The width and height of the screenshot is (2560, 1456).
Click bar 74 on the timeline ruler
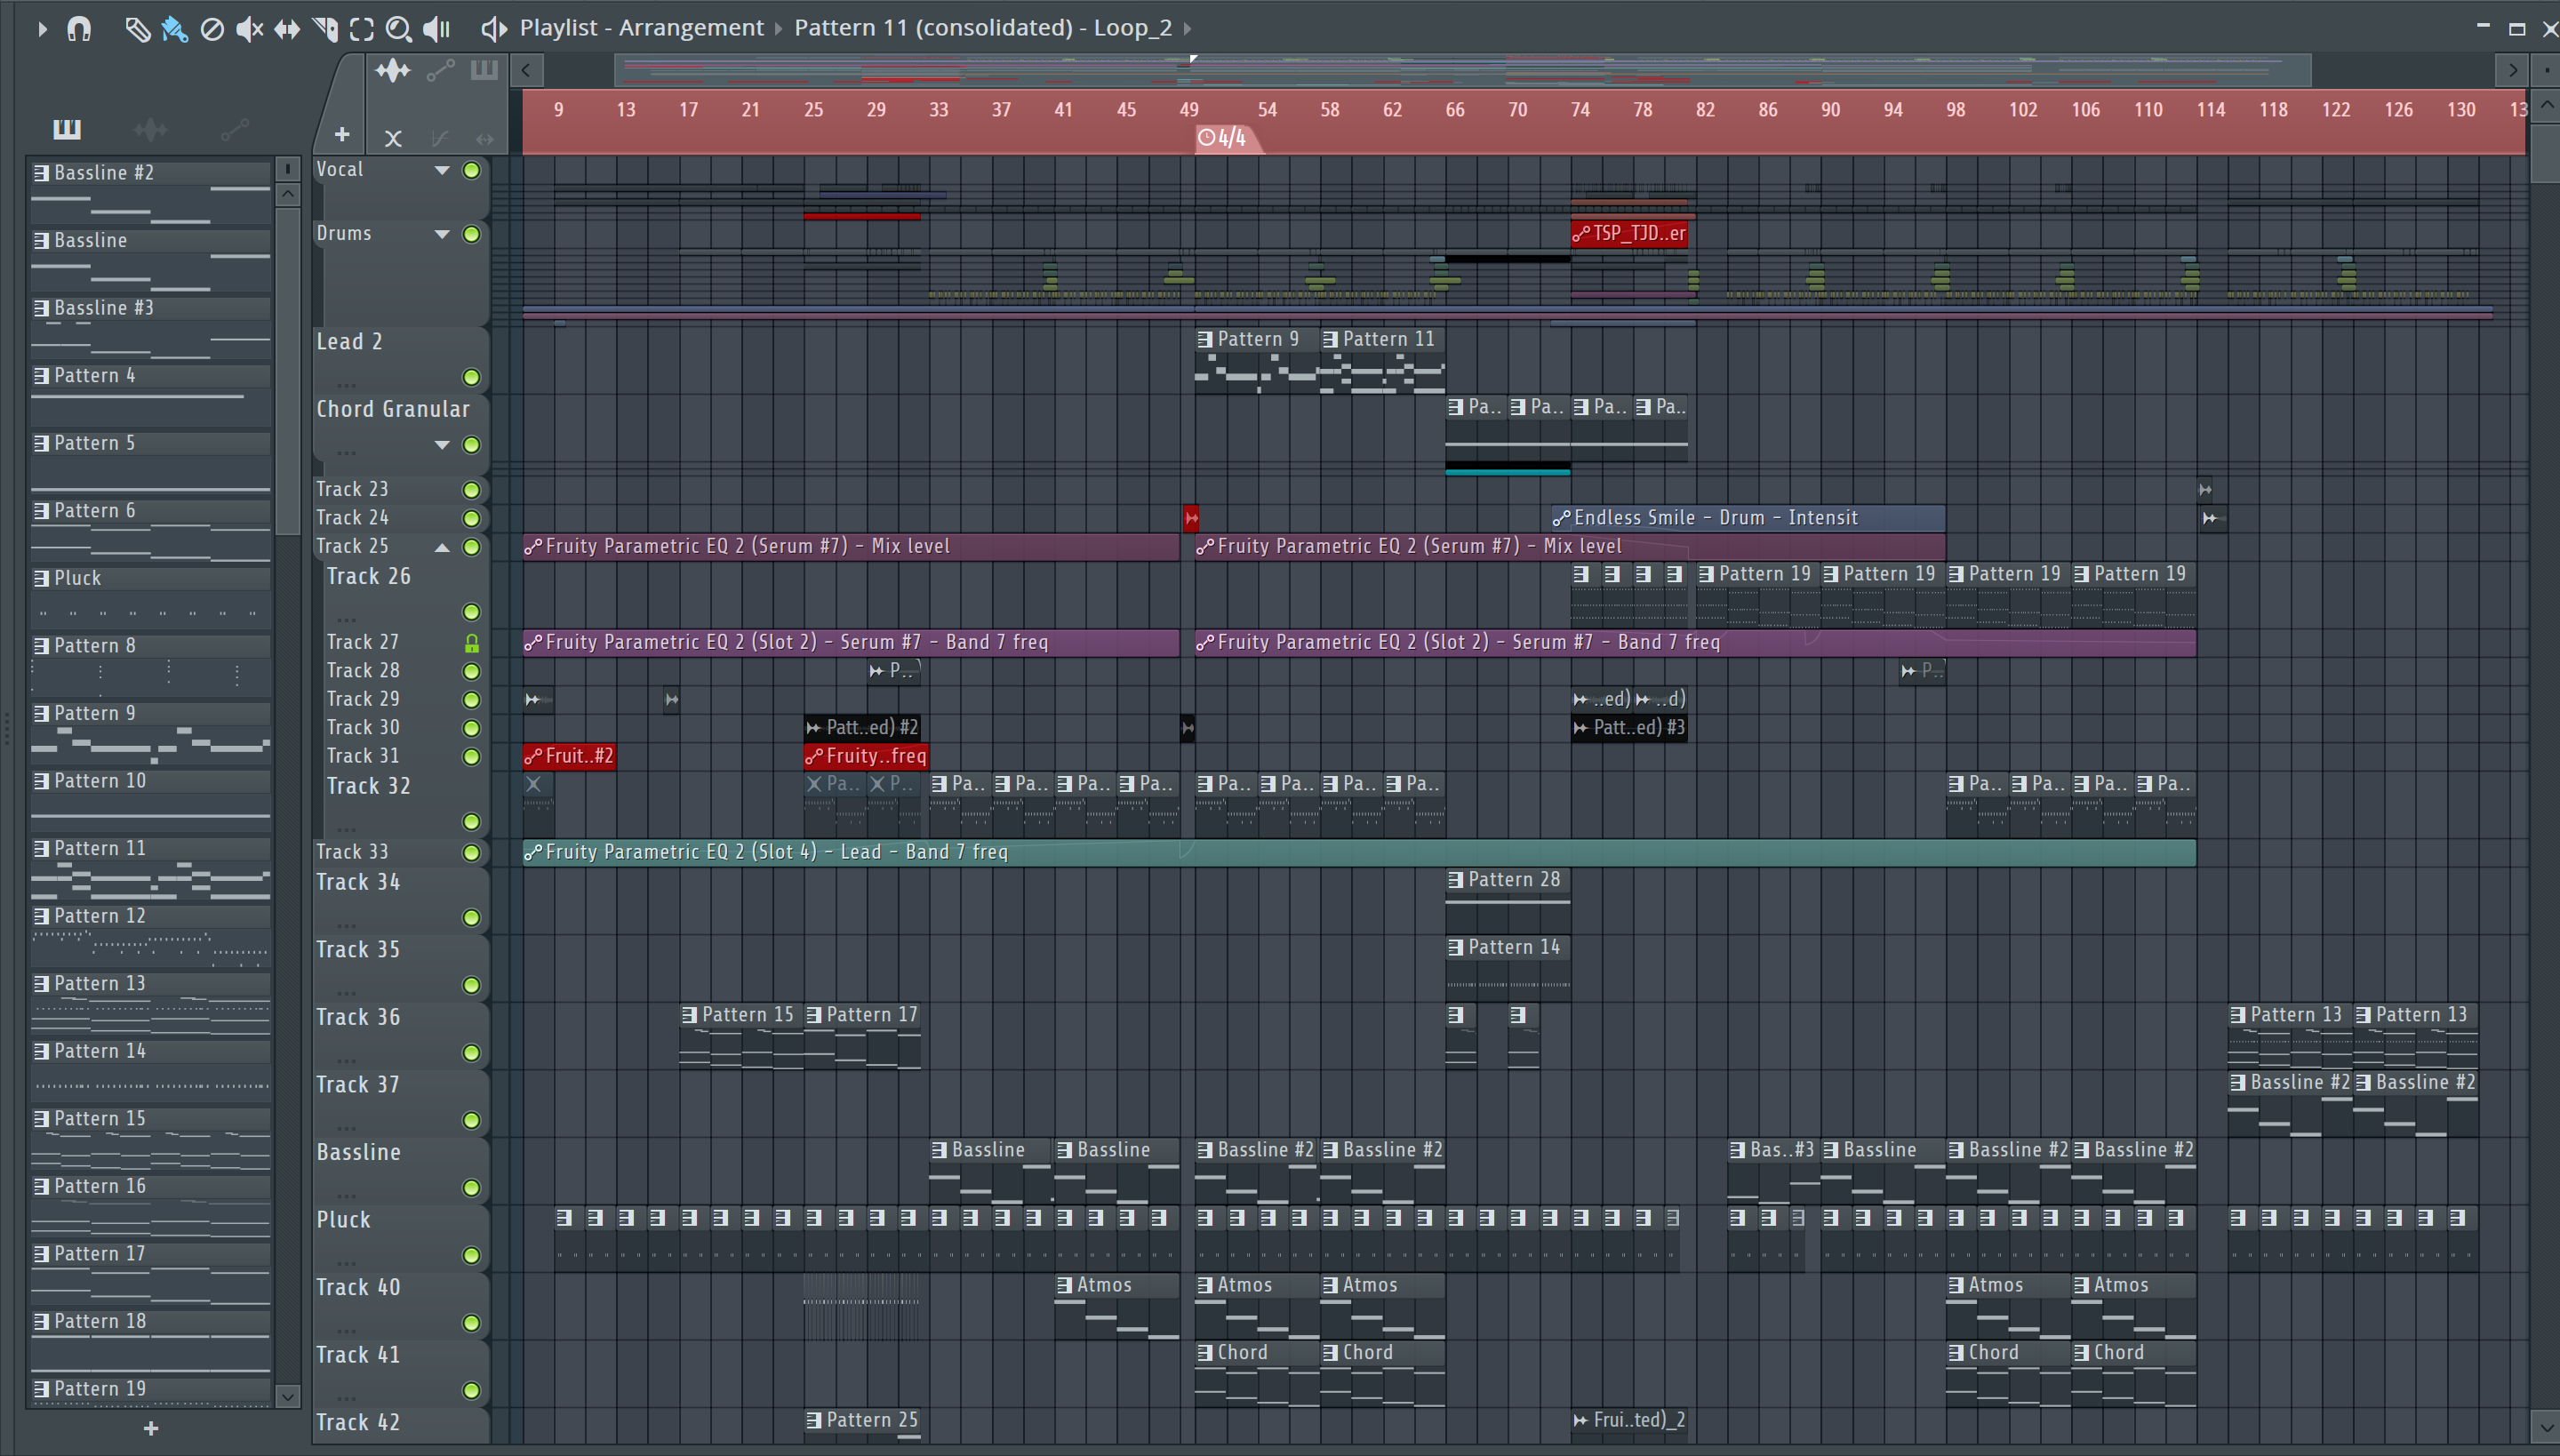point(1580,110)
